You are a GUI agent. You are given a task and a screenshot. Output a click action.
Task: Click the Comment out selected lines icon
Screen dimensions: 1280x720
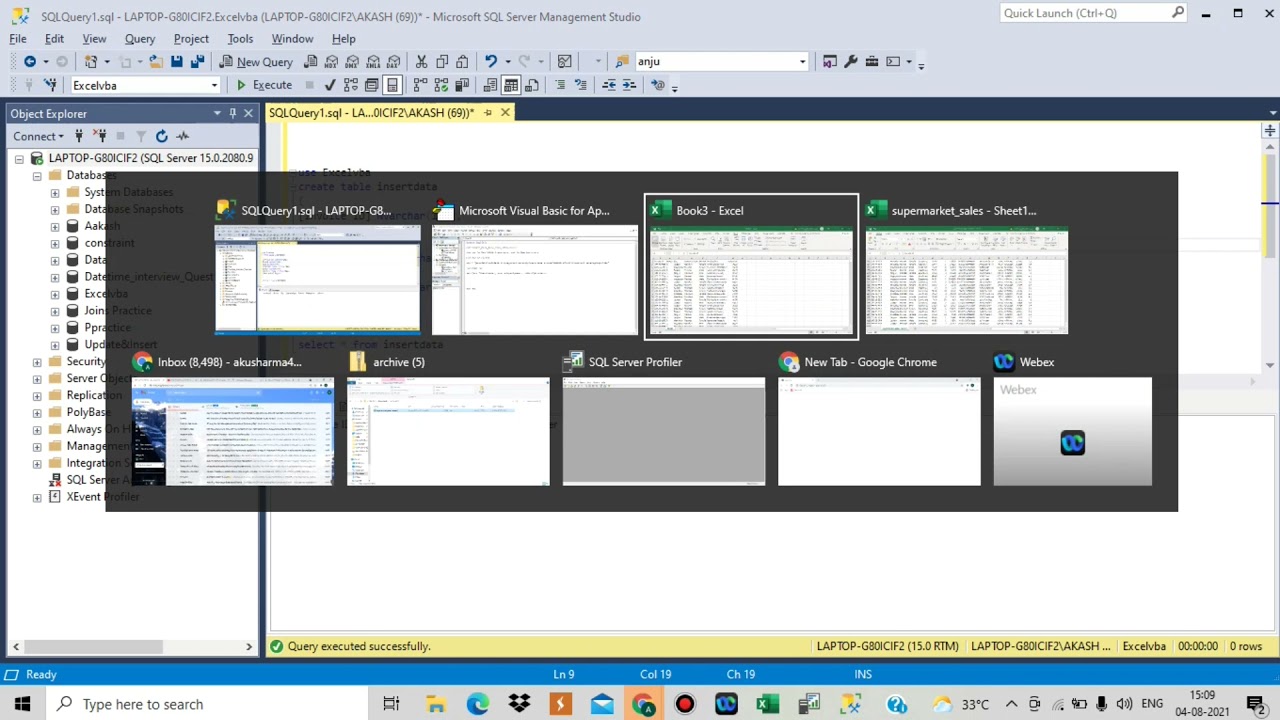[559, 86]
